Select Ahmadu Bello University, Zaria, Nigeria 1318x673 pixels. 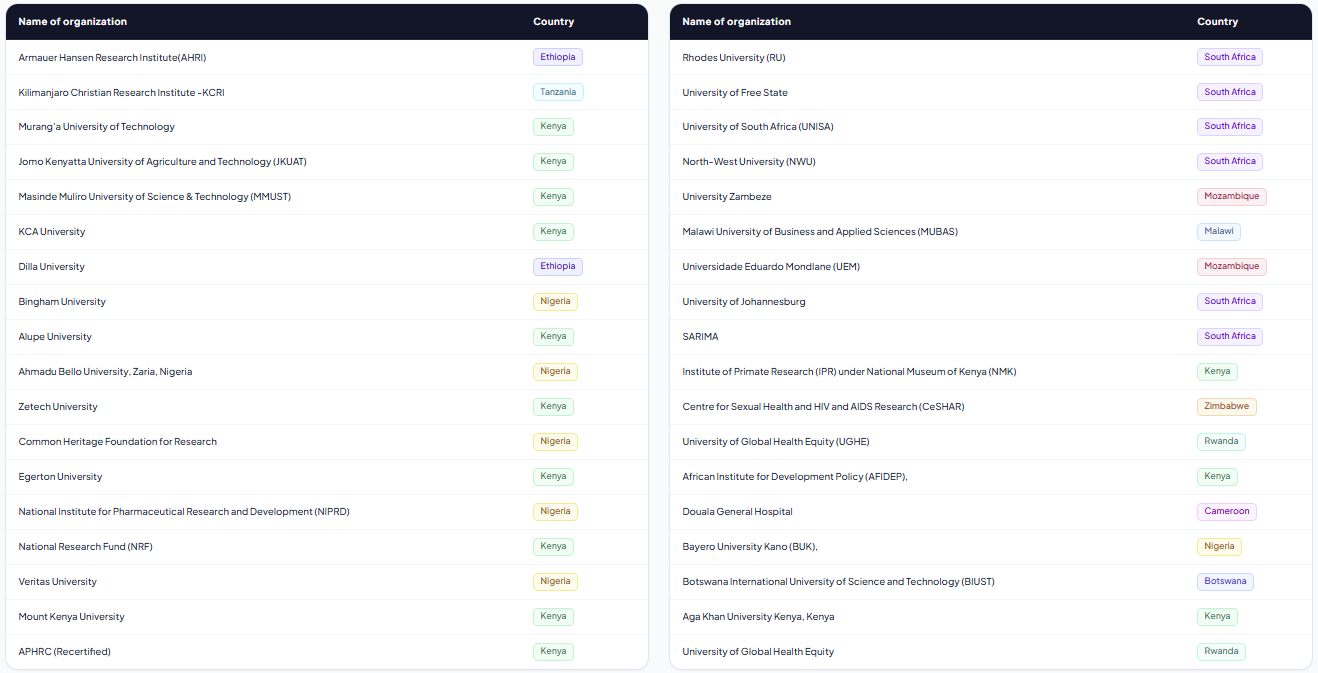pyautogui.click(x=105, y=372)
